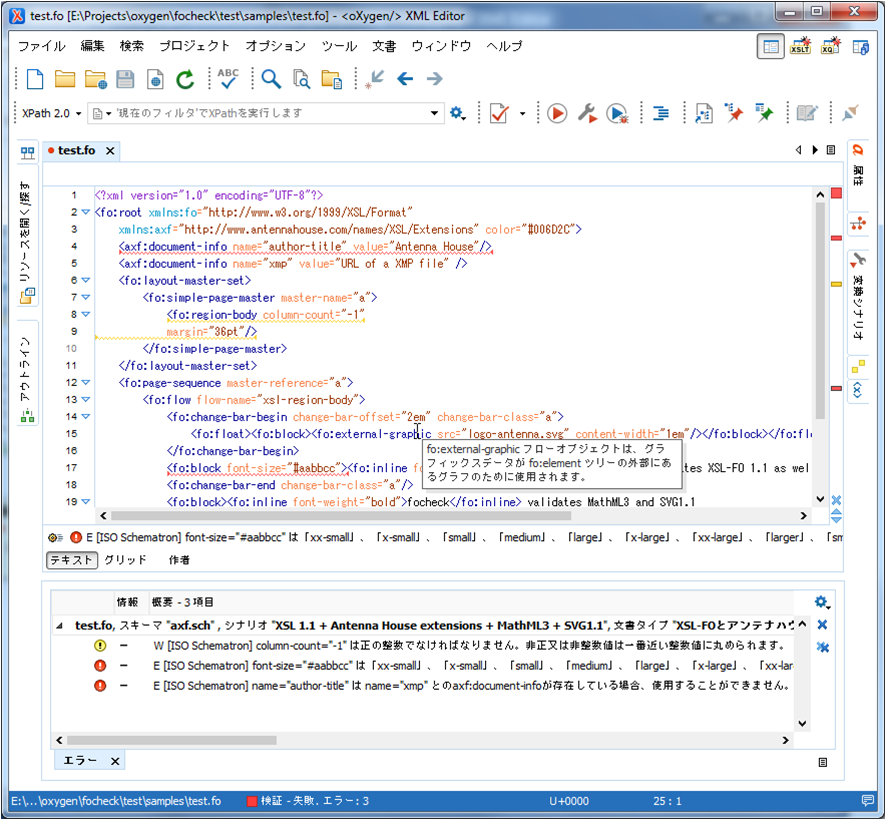This screenshot has height=820, width=886.
Task: Switch to テキスト editing mode
Action: click(72, 560)
